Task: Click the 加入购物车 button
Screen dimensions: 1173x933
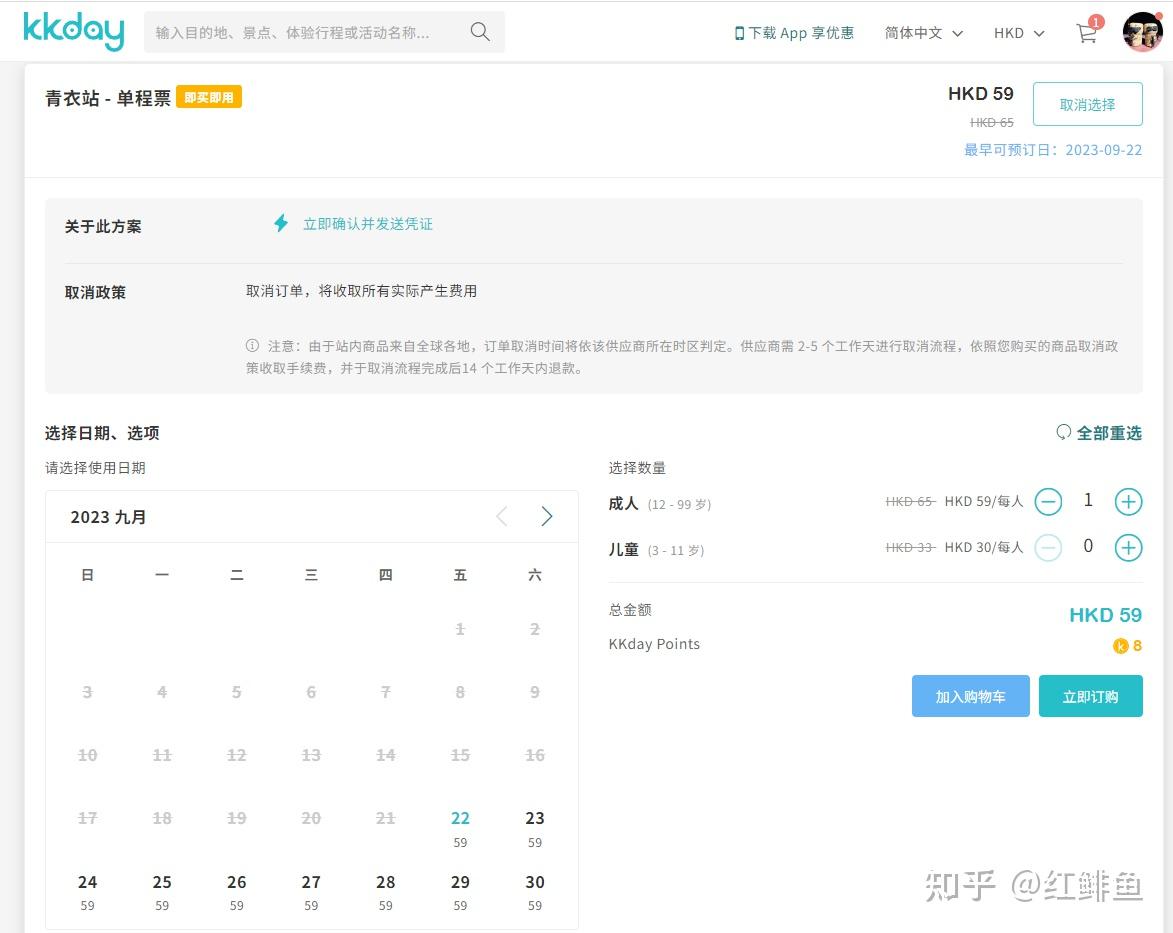Action: 970,696
